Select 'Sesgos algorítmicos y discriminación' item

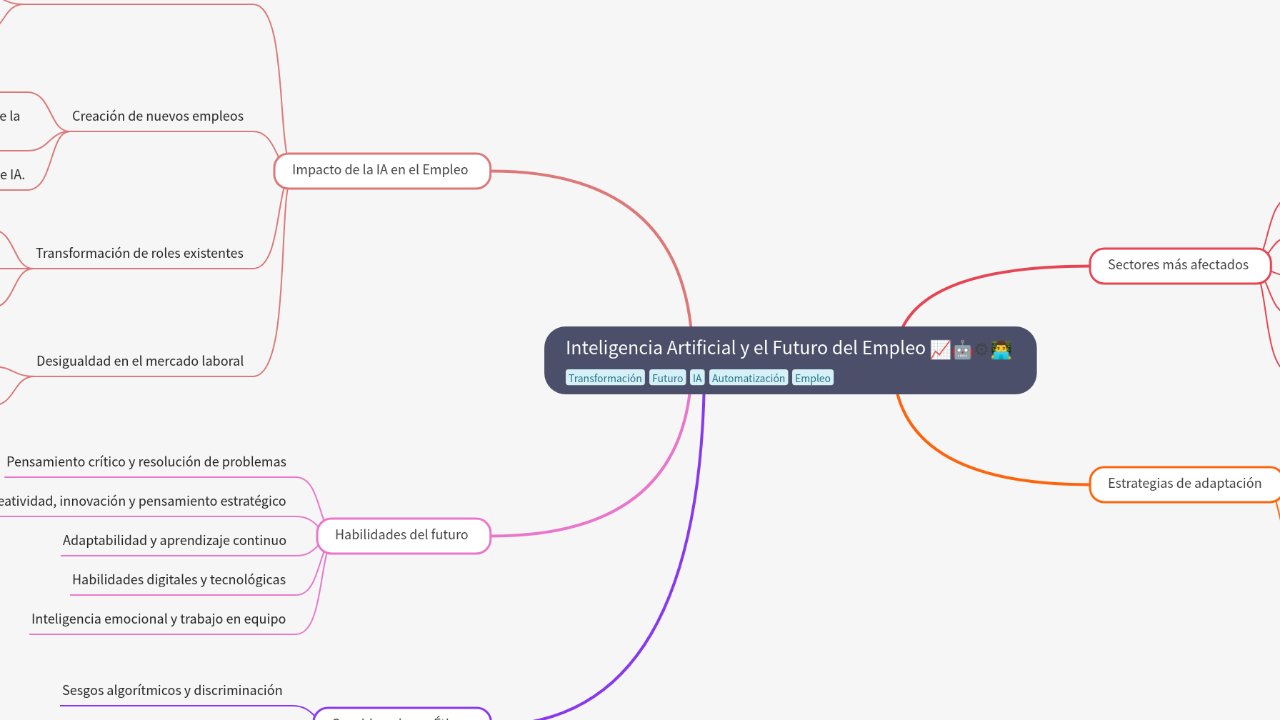point(172,691)
